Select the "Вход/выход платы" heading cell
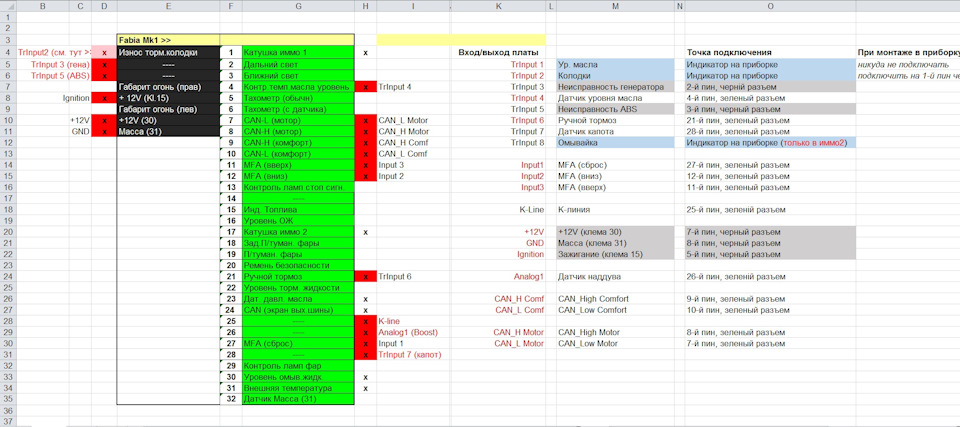This screenshot has width=960, height=427. [498, 53]
